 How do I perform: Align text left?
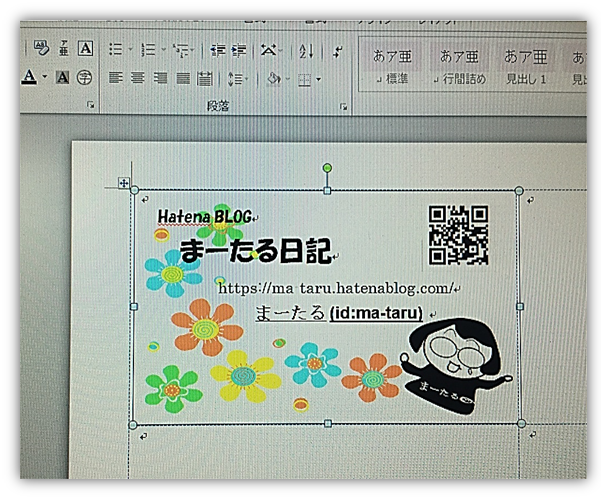[116, 78]
